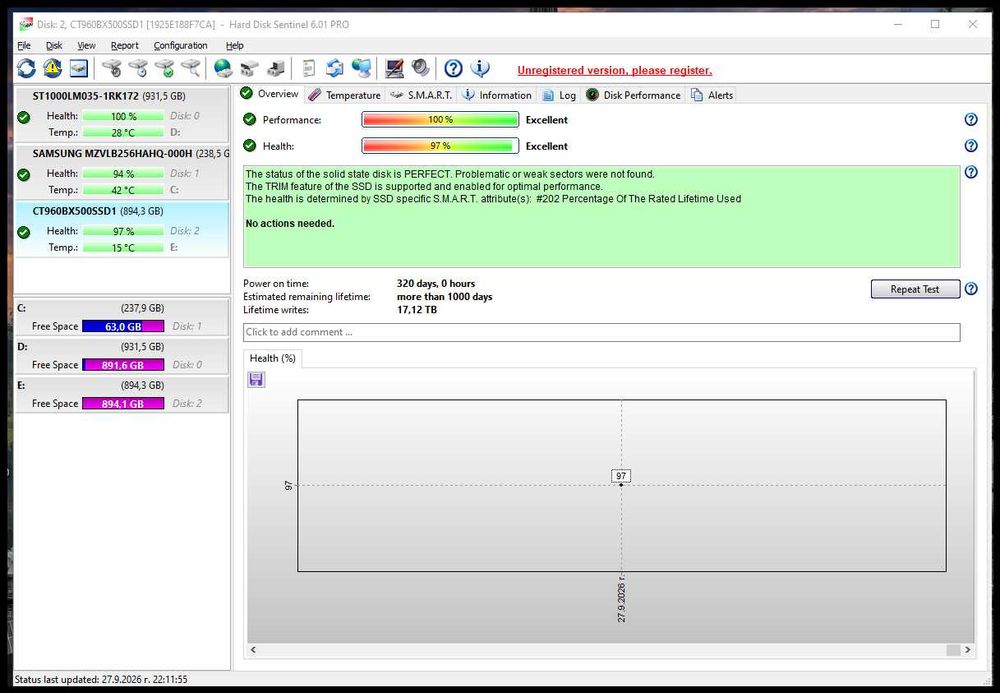Open the Disk Performance tab
The image size is (1000, 693).
(633, 95)
